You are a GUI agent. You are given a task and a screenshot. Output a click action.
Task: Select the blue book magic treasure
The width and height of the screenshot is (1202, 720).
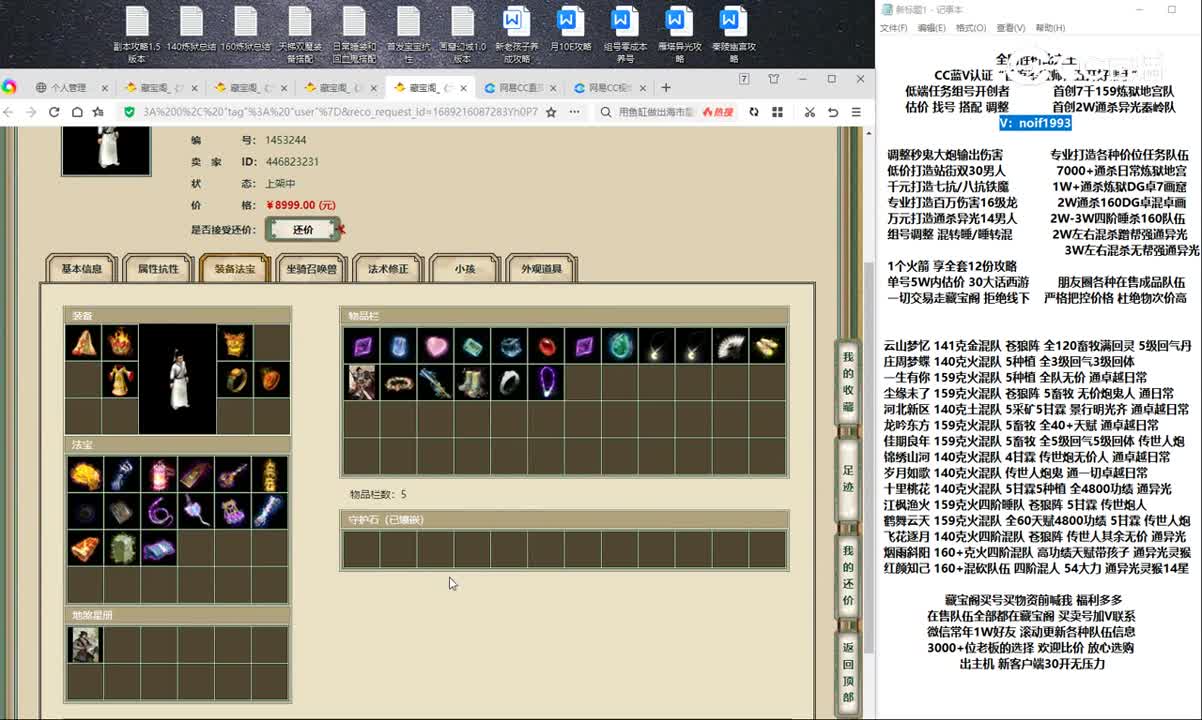click(x=159, y=548)
